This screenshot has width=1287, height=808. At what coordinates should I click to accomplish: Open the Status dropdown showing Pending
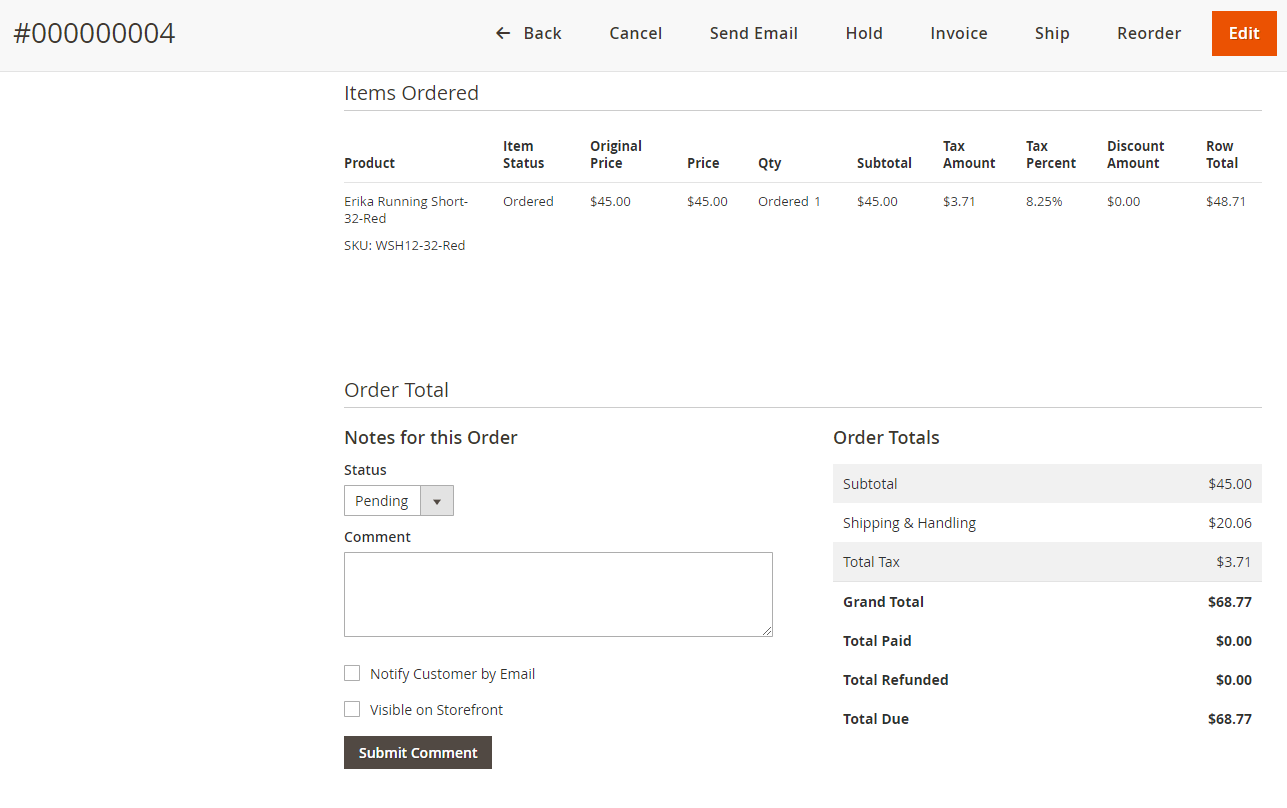(383, 501)
